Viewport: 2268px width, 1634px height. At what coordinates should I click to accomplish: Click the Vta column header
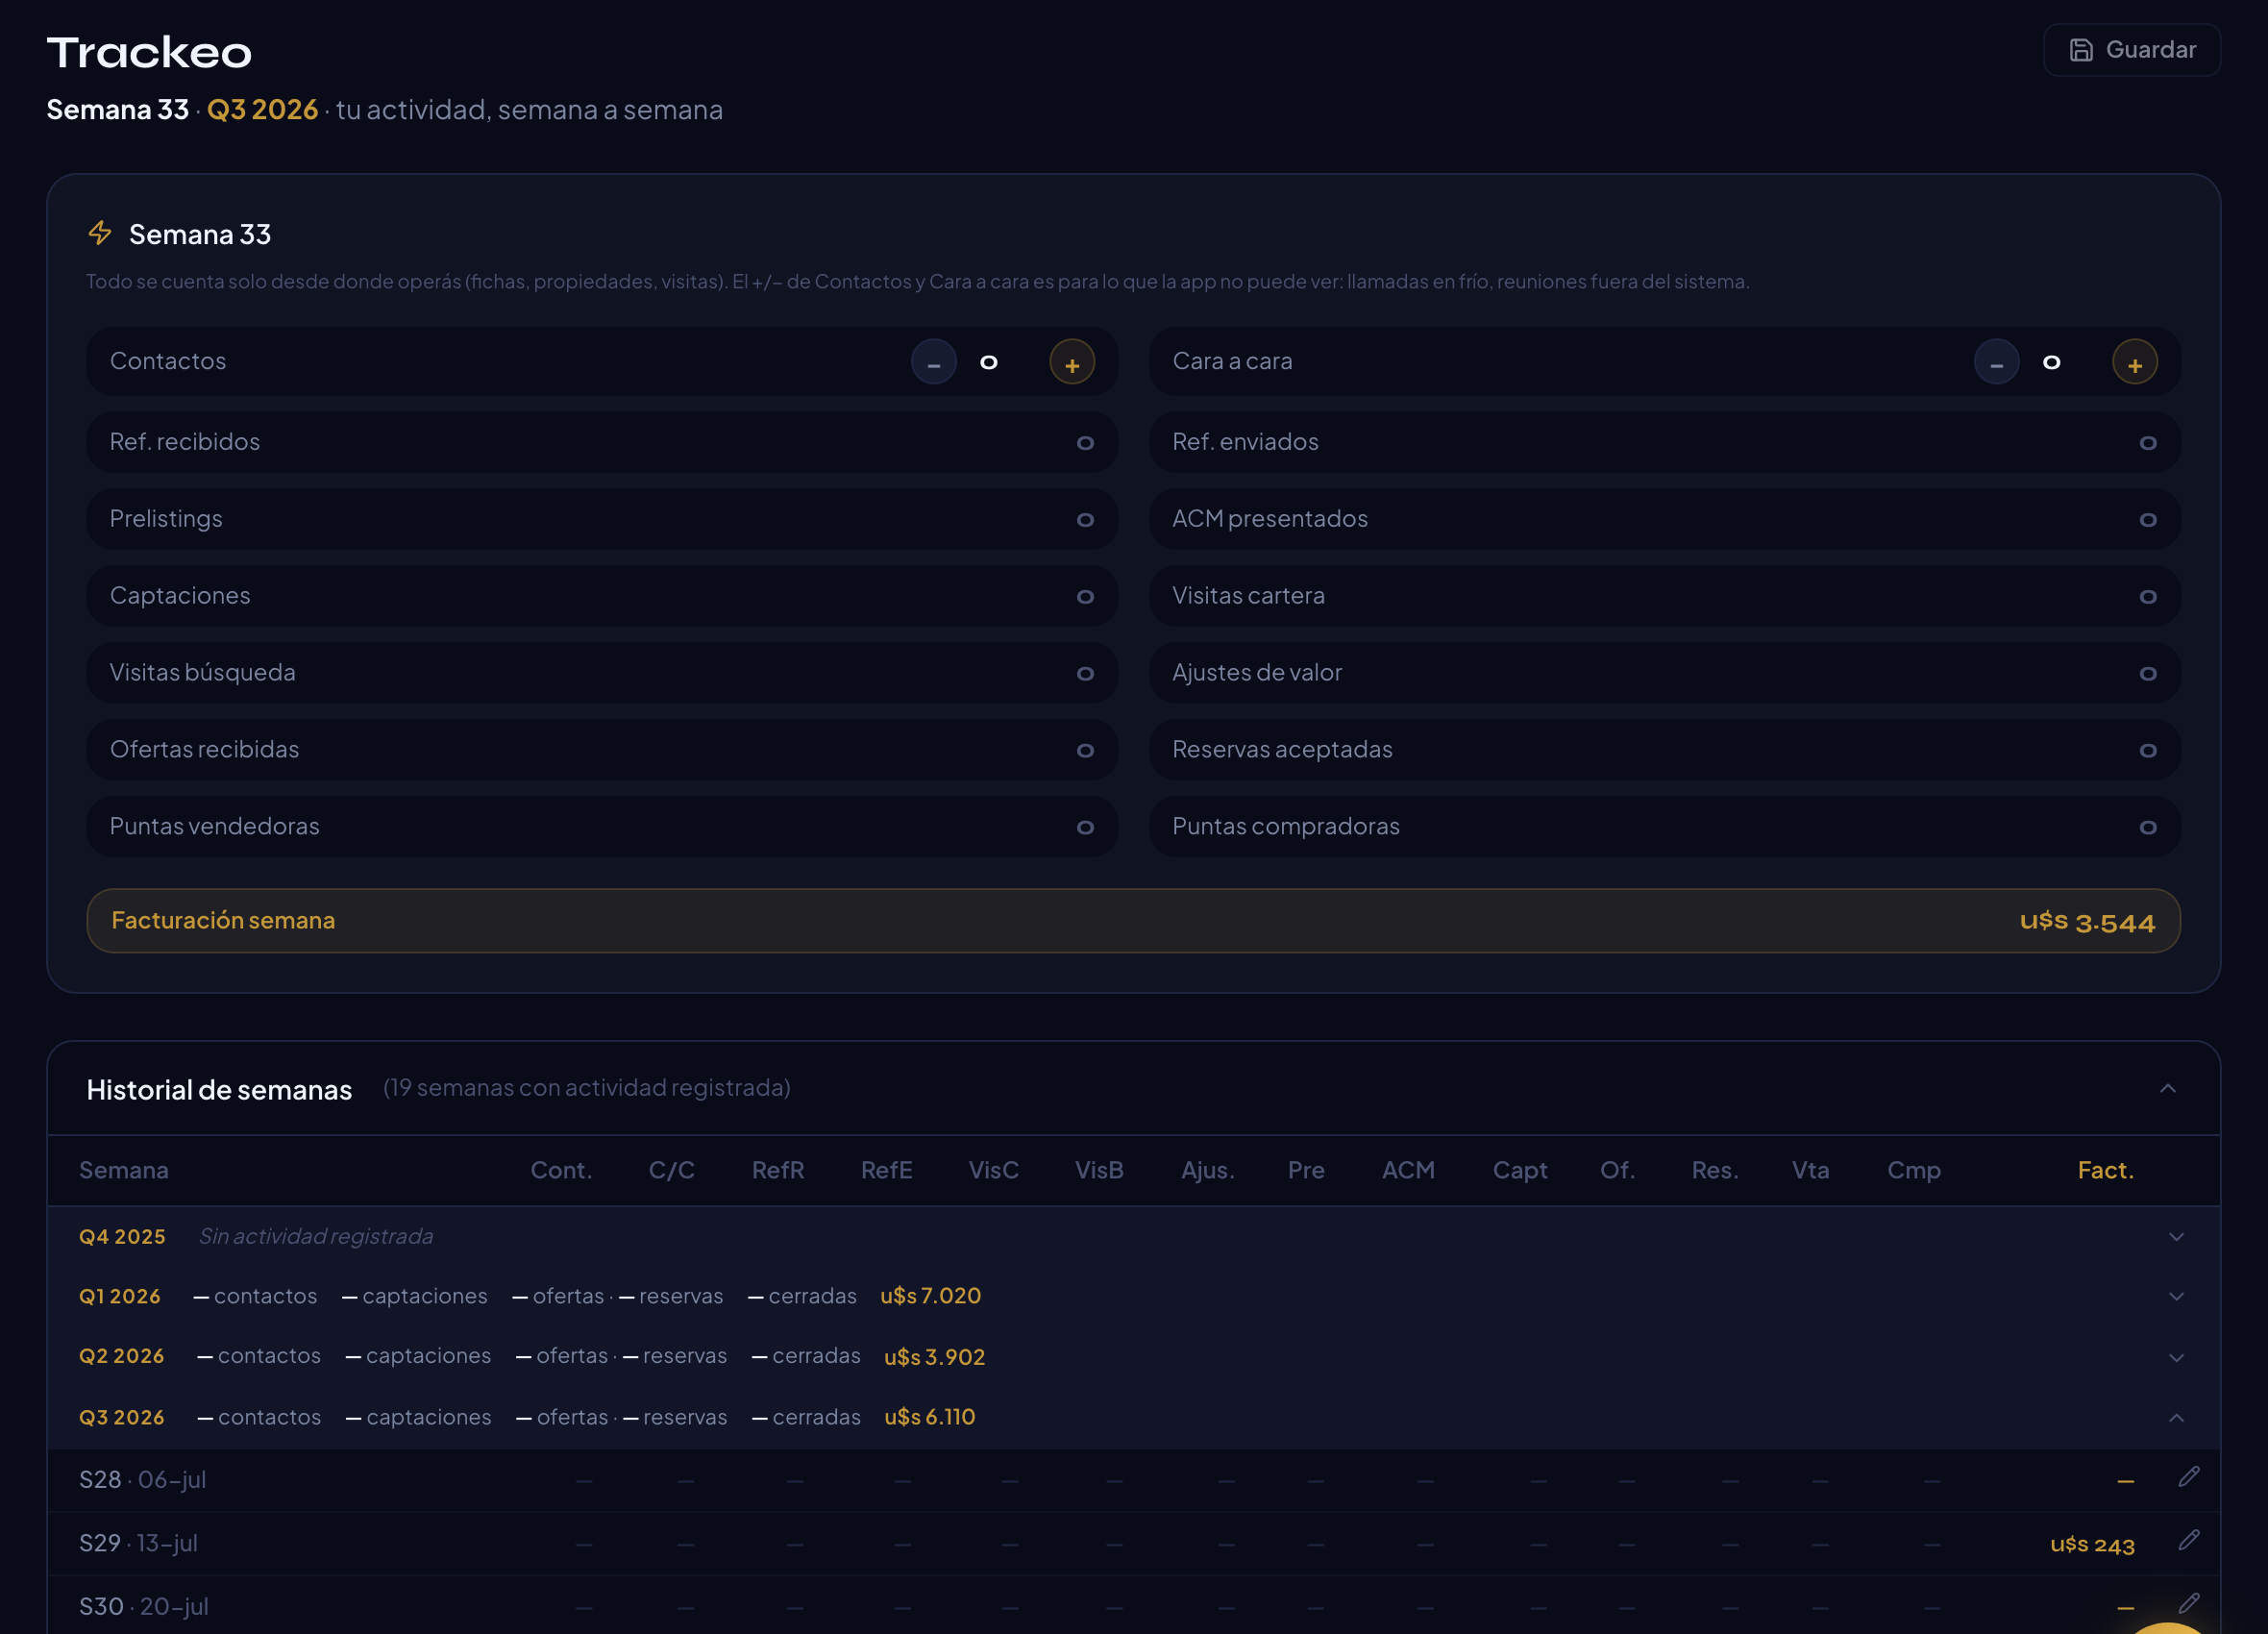click(x=1811, y=1170)
